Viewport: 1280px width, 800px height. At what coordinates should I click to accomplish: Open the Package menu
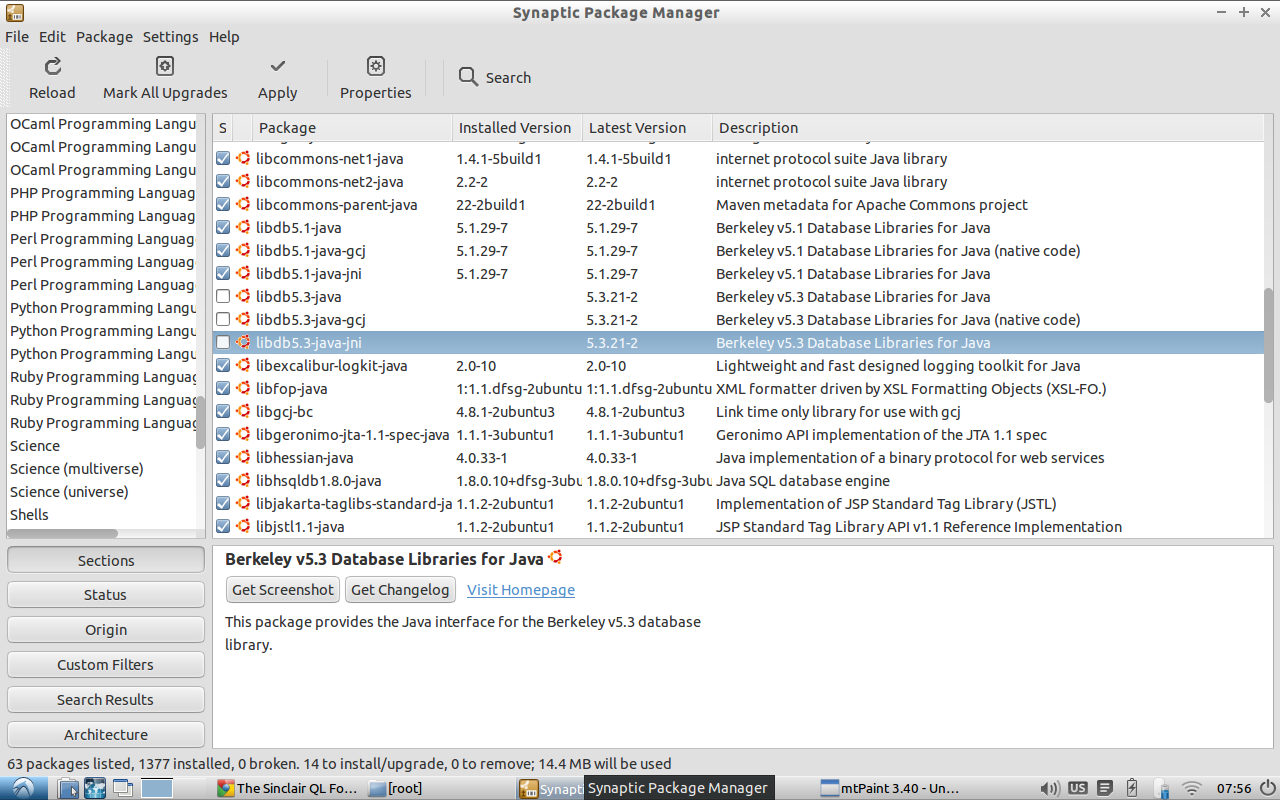[104, 36]
